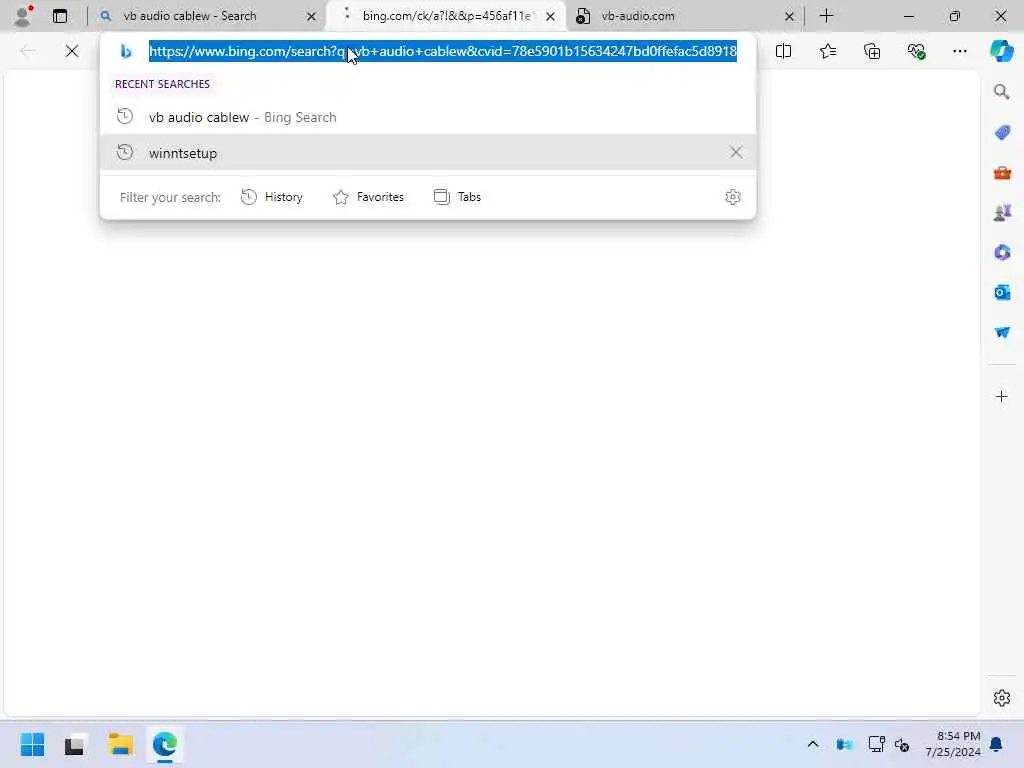Open the Windows Start menu
The height and width of the screenshot is (768, 1024).
tap(32, 744)
